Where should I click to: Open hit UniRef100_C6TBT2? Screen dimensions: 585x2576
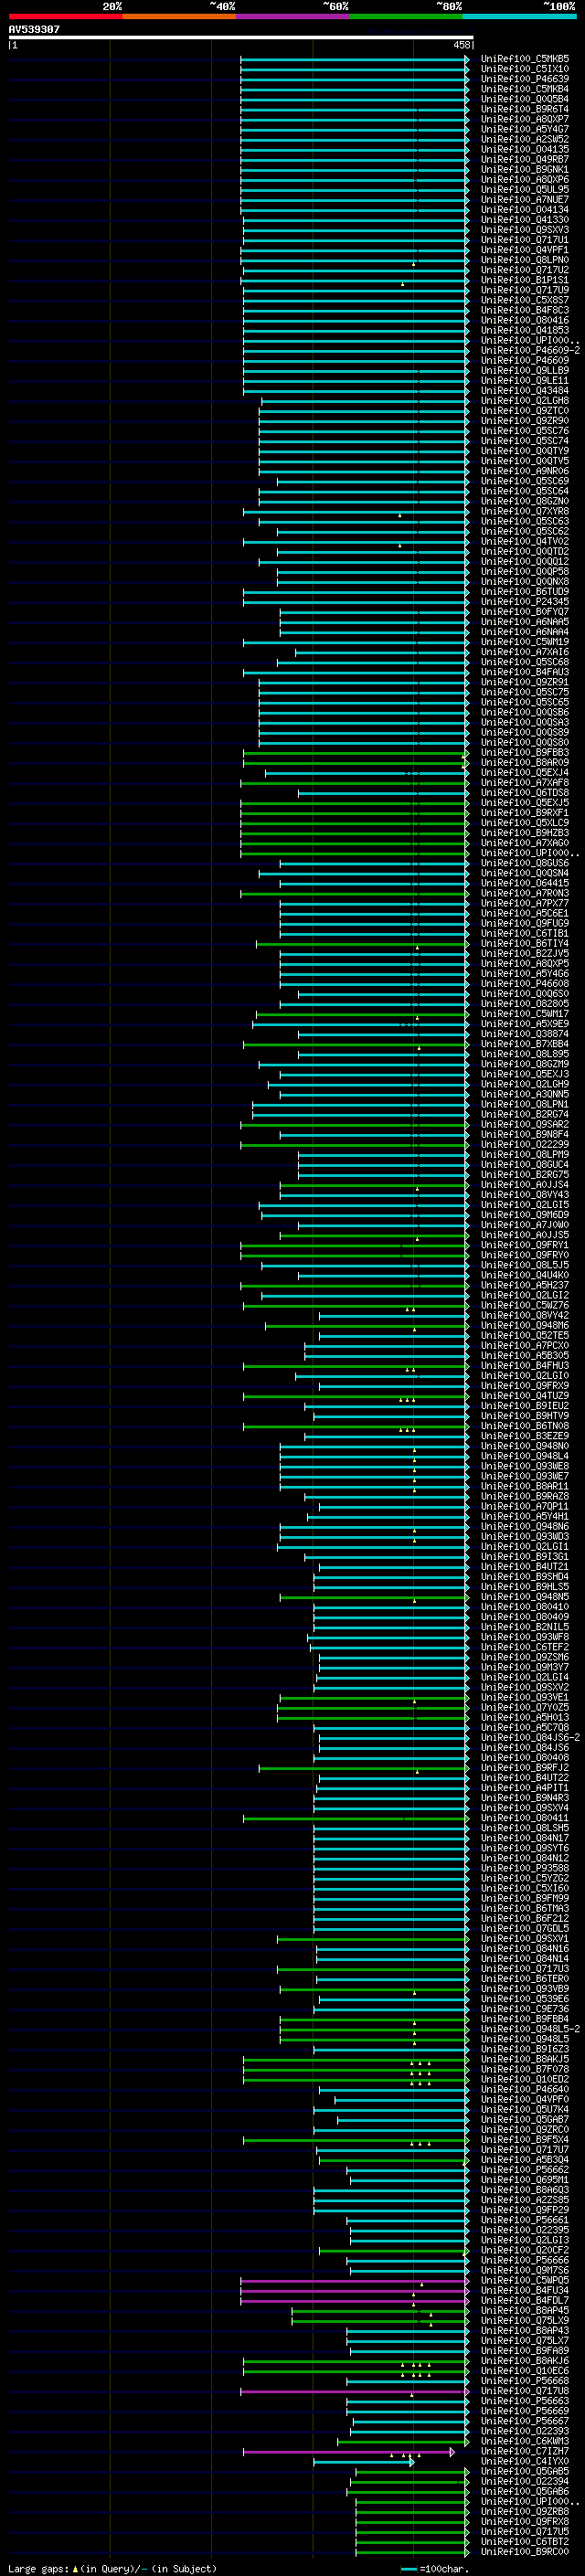tap(525, 2541)
